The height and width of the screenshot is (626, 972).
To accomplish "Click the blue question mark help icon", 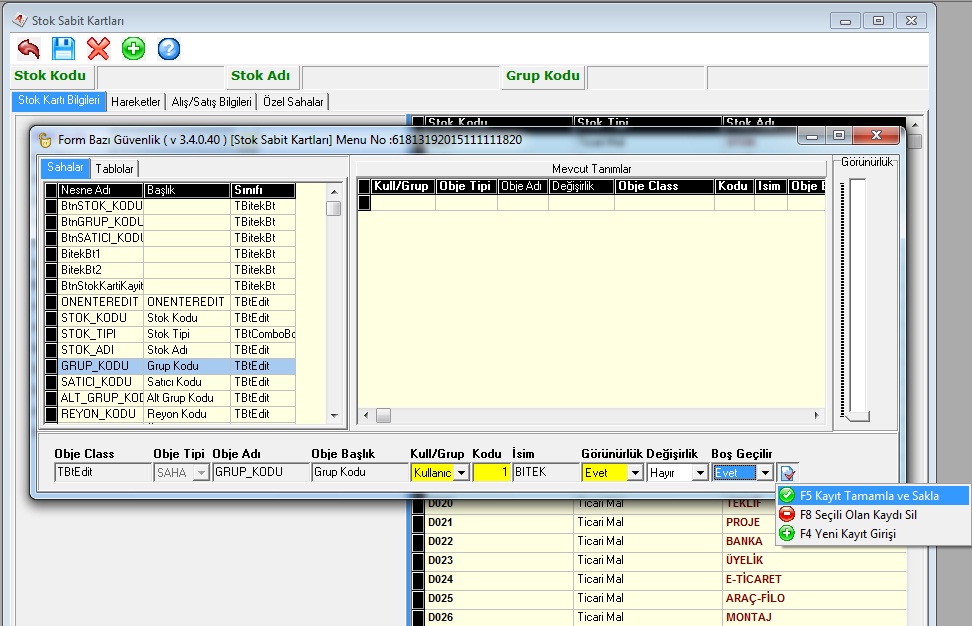I will (x=169, y=48).
